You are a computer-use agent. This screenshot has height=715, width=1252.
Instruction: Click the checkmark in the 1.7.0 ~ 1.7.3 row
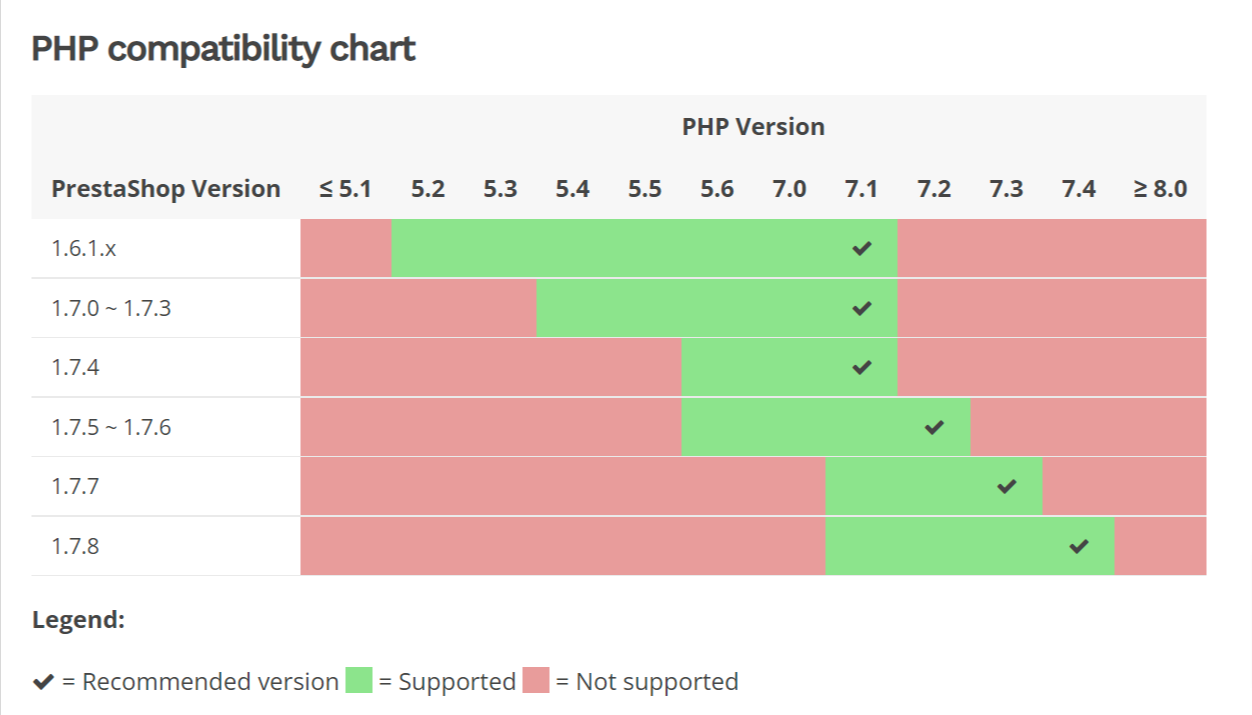(x=861, y=309)
